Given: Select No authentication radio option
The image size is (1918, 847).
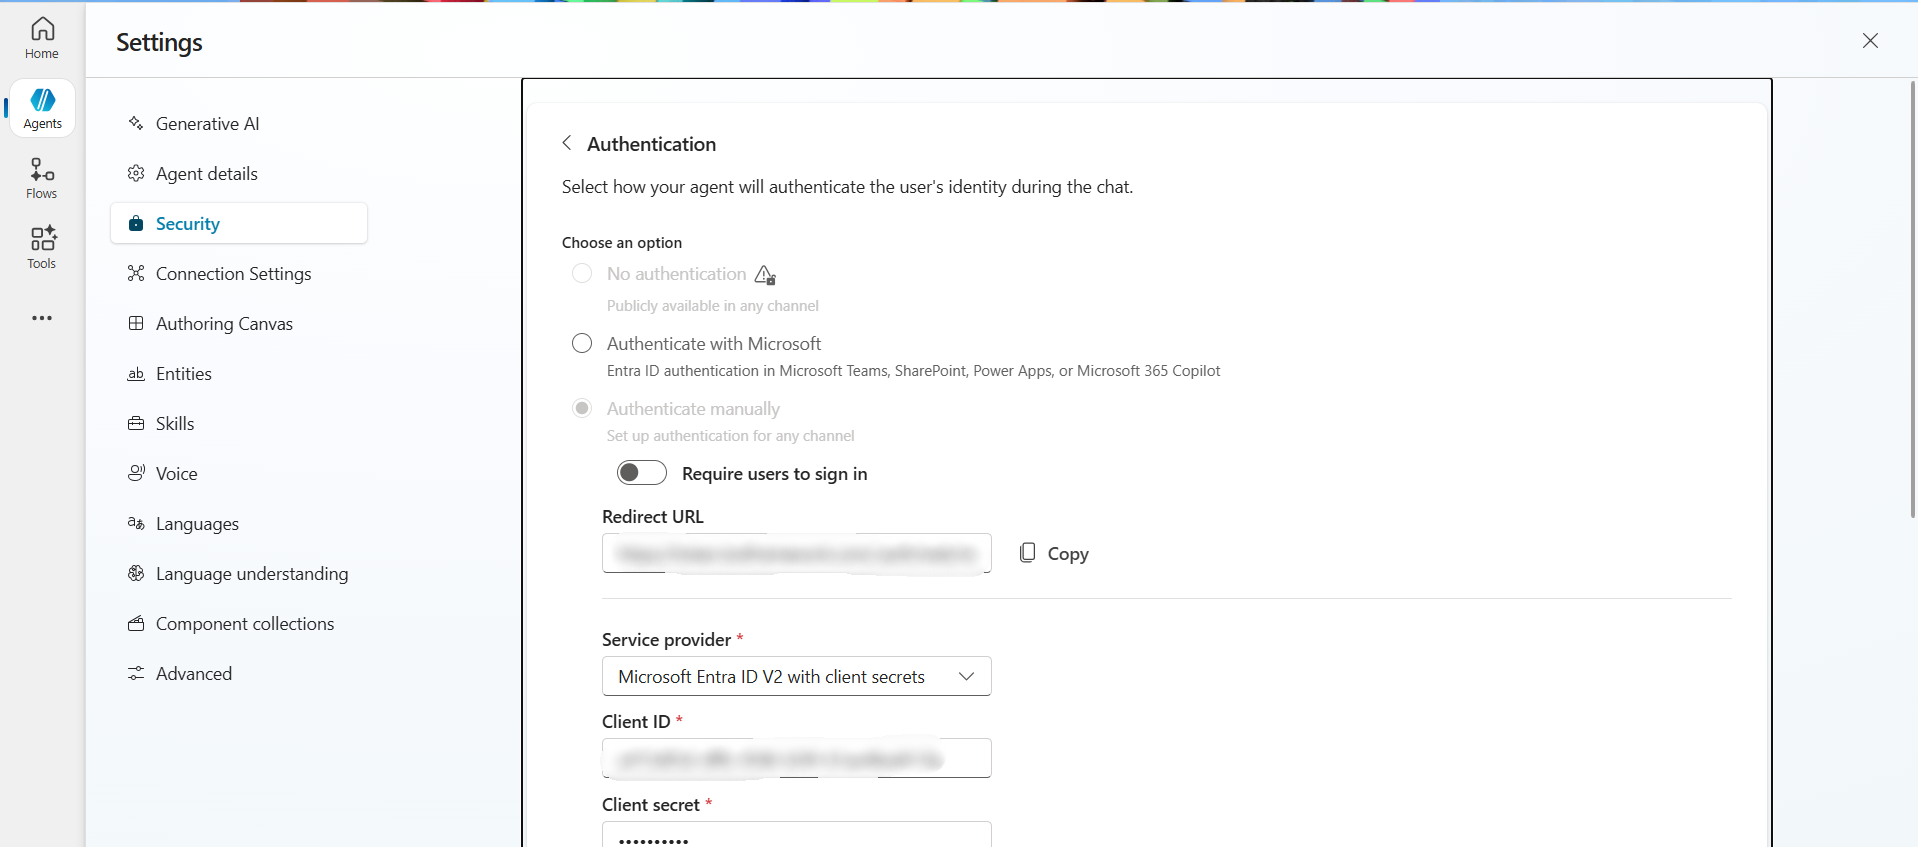Looking at the screenshot, I should pos(582,273).
